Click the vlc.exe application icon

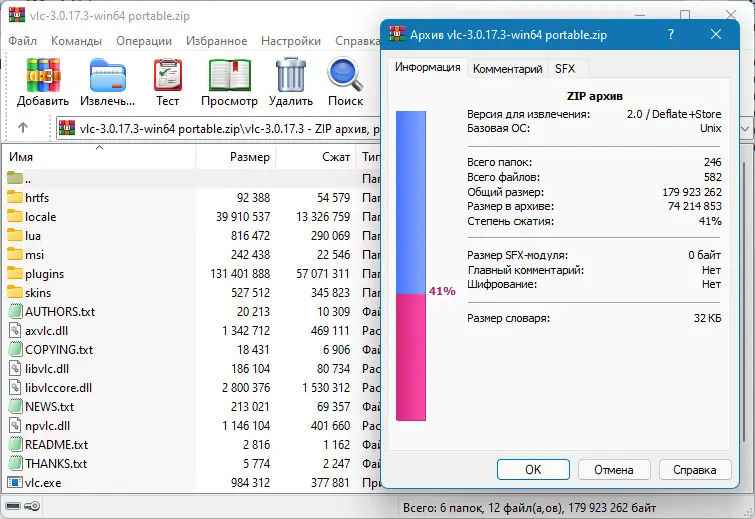(x=15, y=482)
